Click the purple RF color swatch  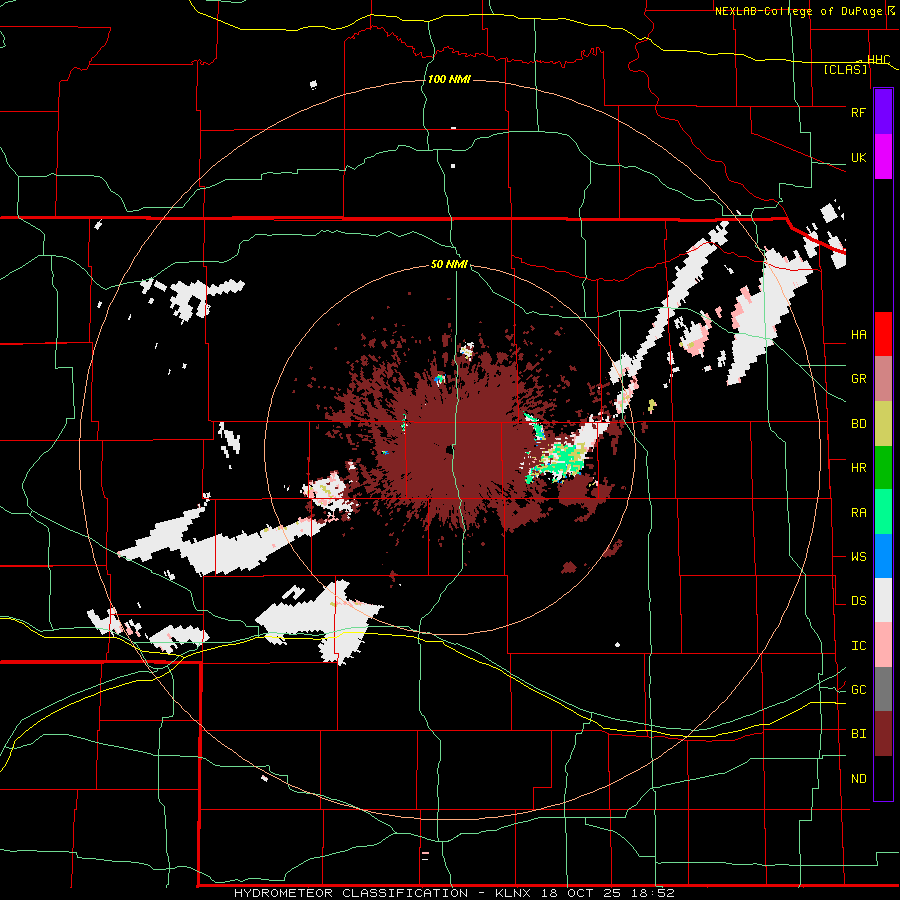883,111
